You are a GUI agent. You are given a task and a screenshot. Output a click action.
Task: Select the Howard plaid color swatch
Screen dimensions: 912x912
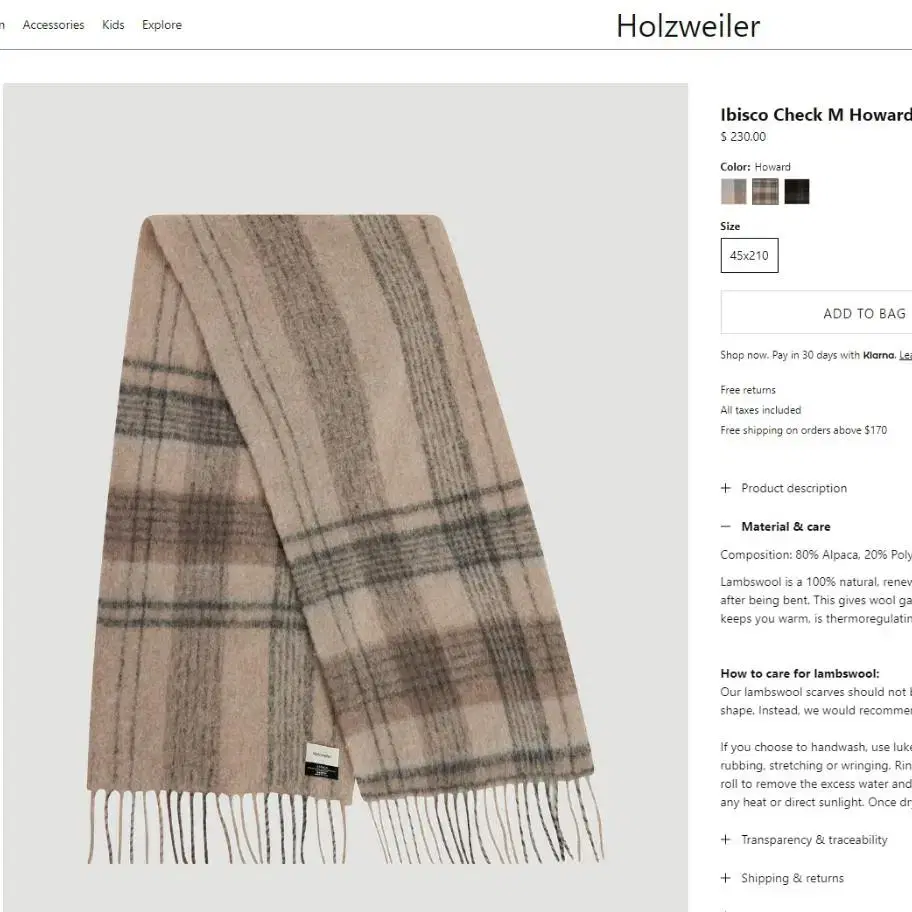pyautogui.click(x=765, y=191)
